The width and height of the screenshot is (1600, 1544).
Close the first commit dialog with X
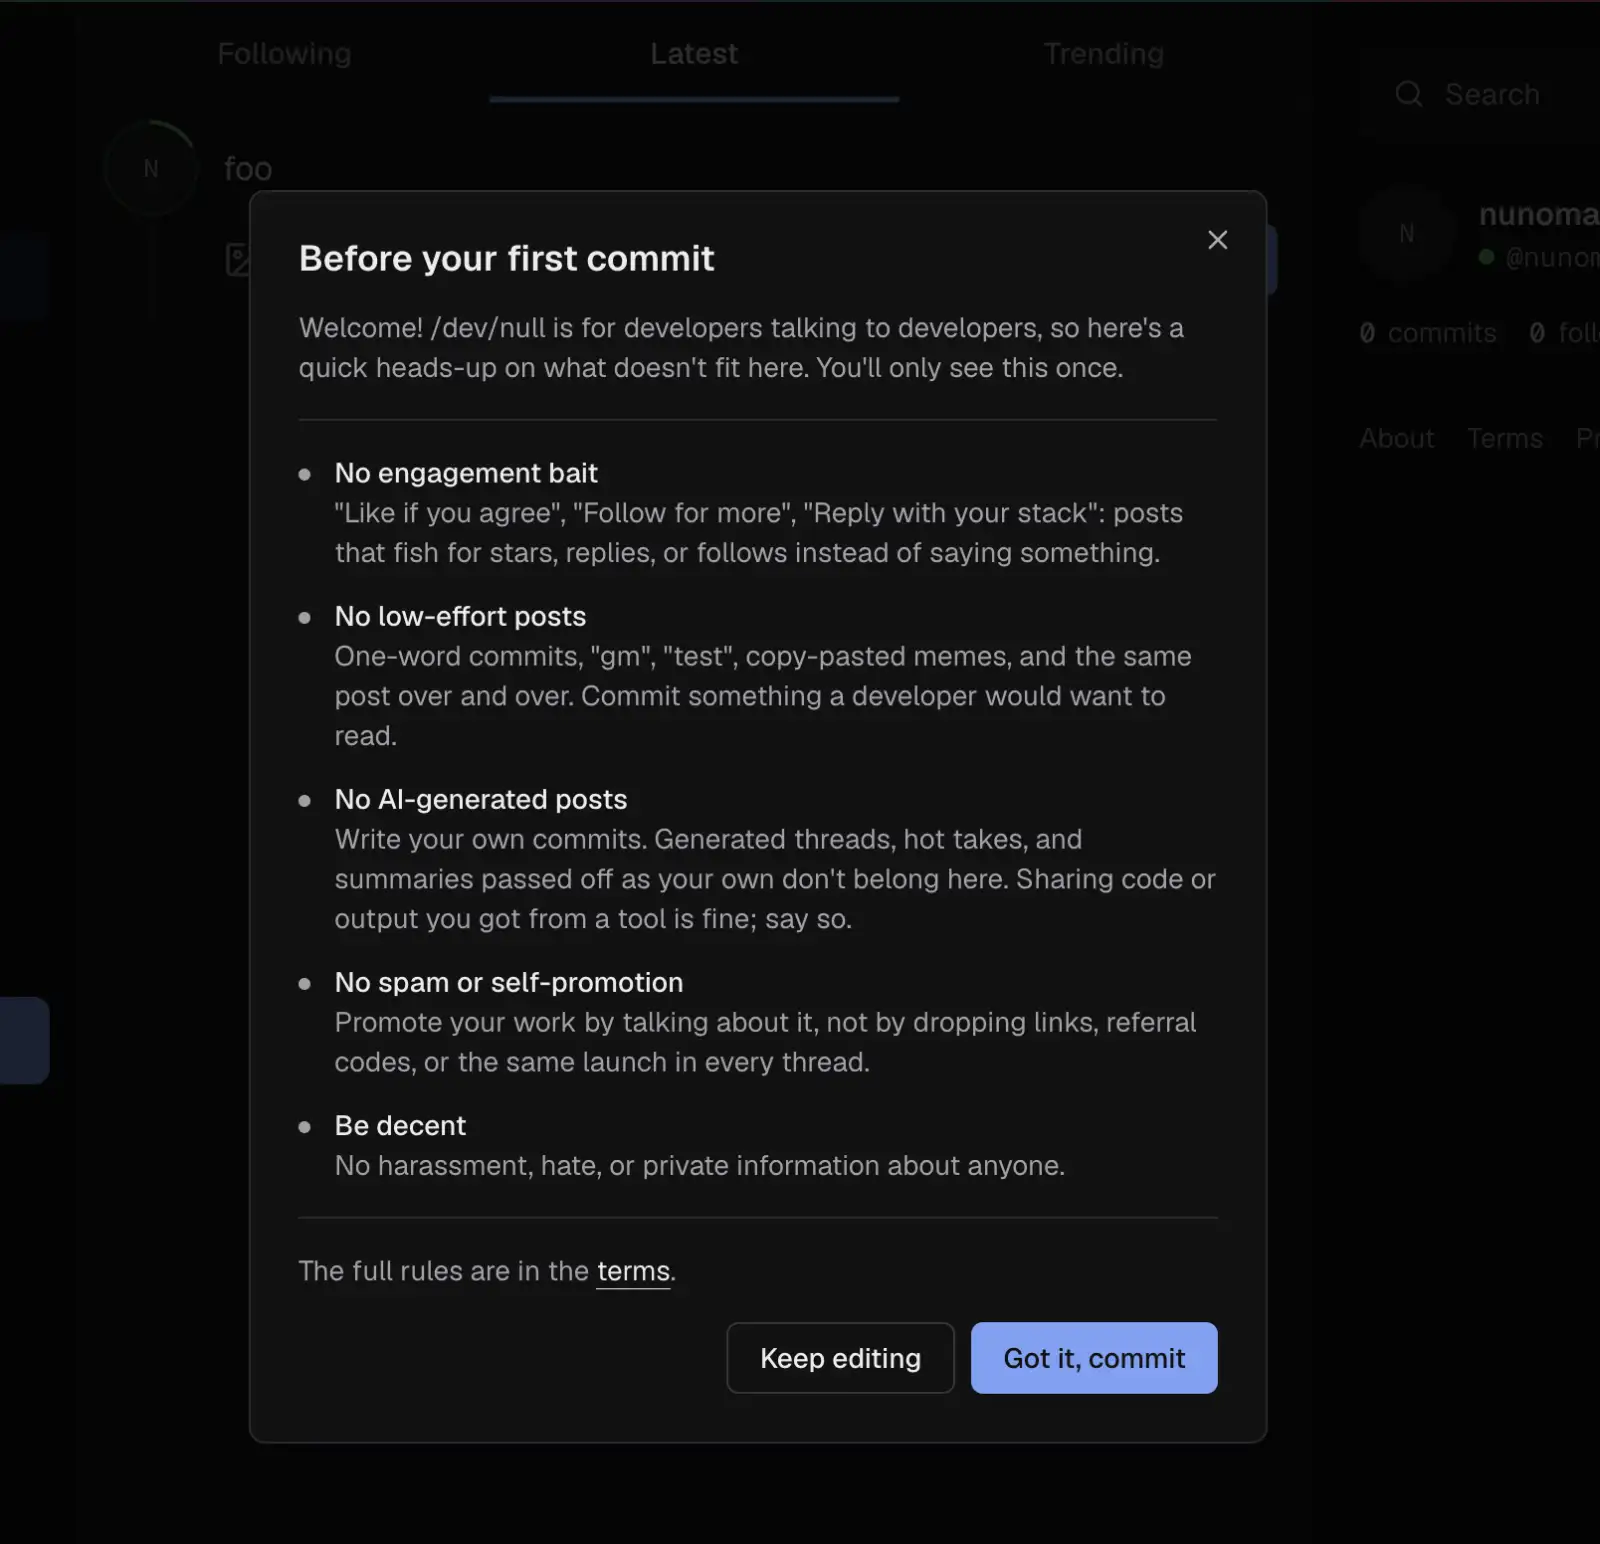click(x=1217, y=240)
